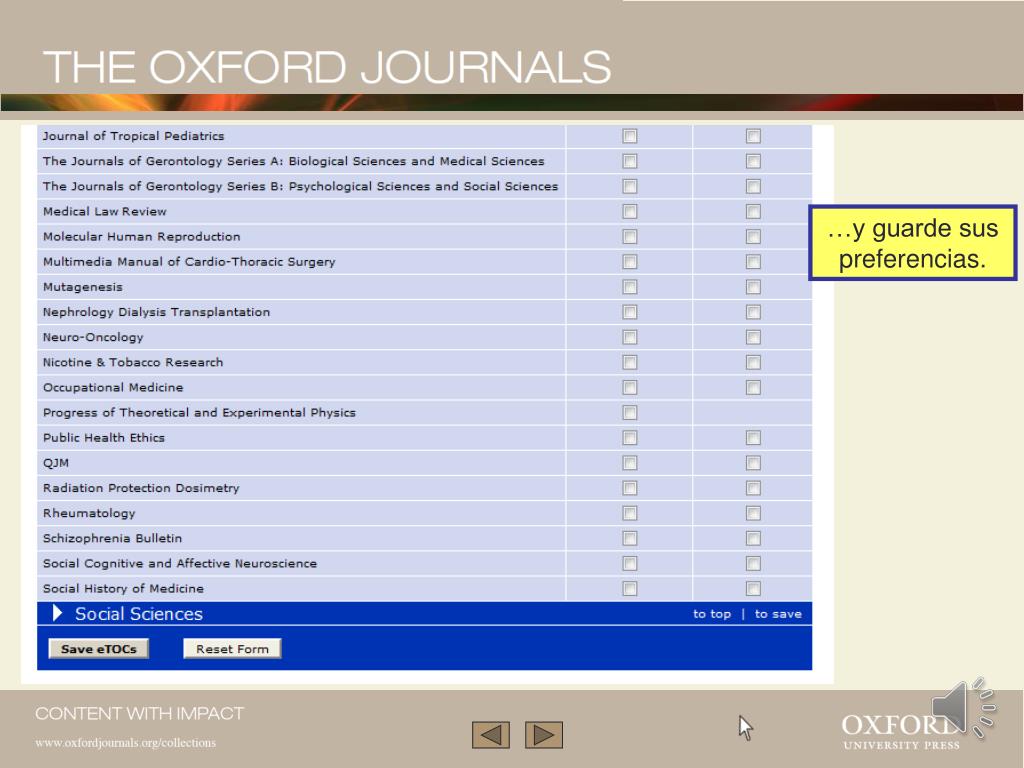The width and height of the screenshot is (1024, 768).
Task: Check second box for Journal of Tropical Pediatrics
Action: [753, 136]
